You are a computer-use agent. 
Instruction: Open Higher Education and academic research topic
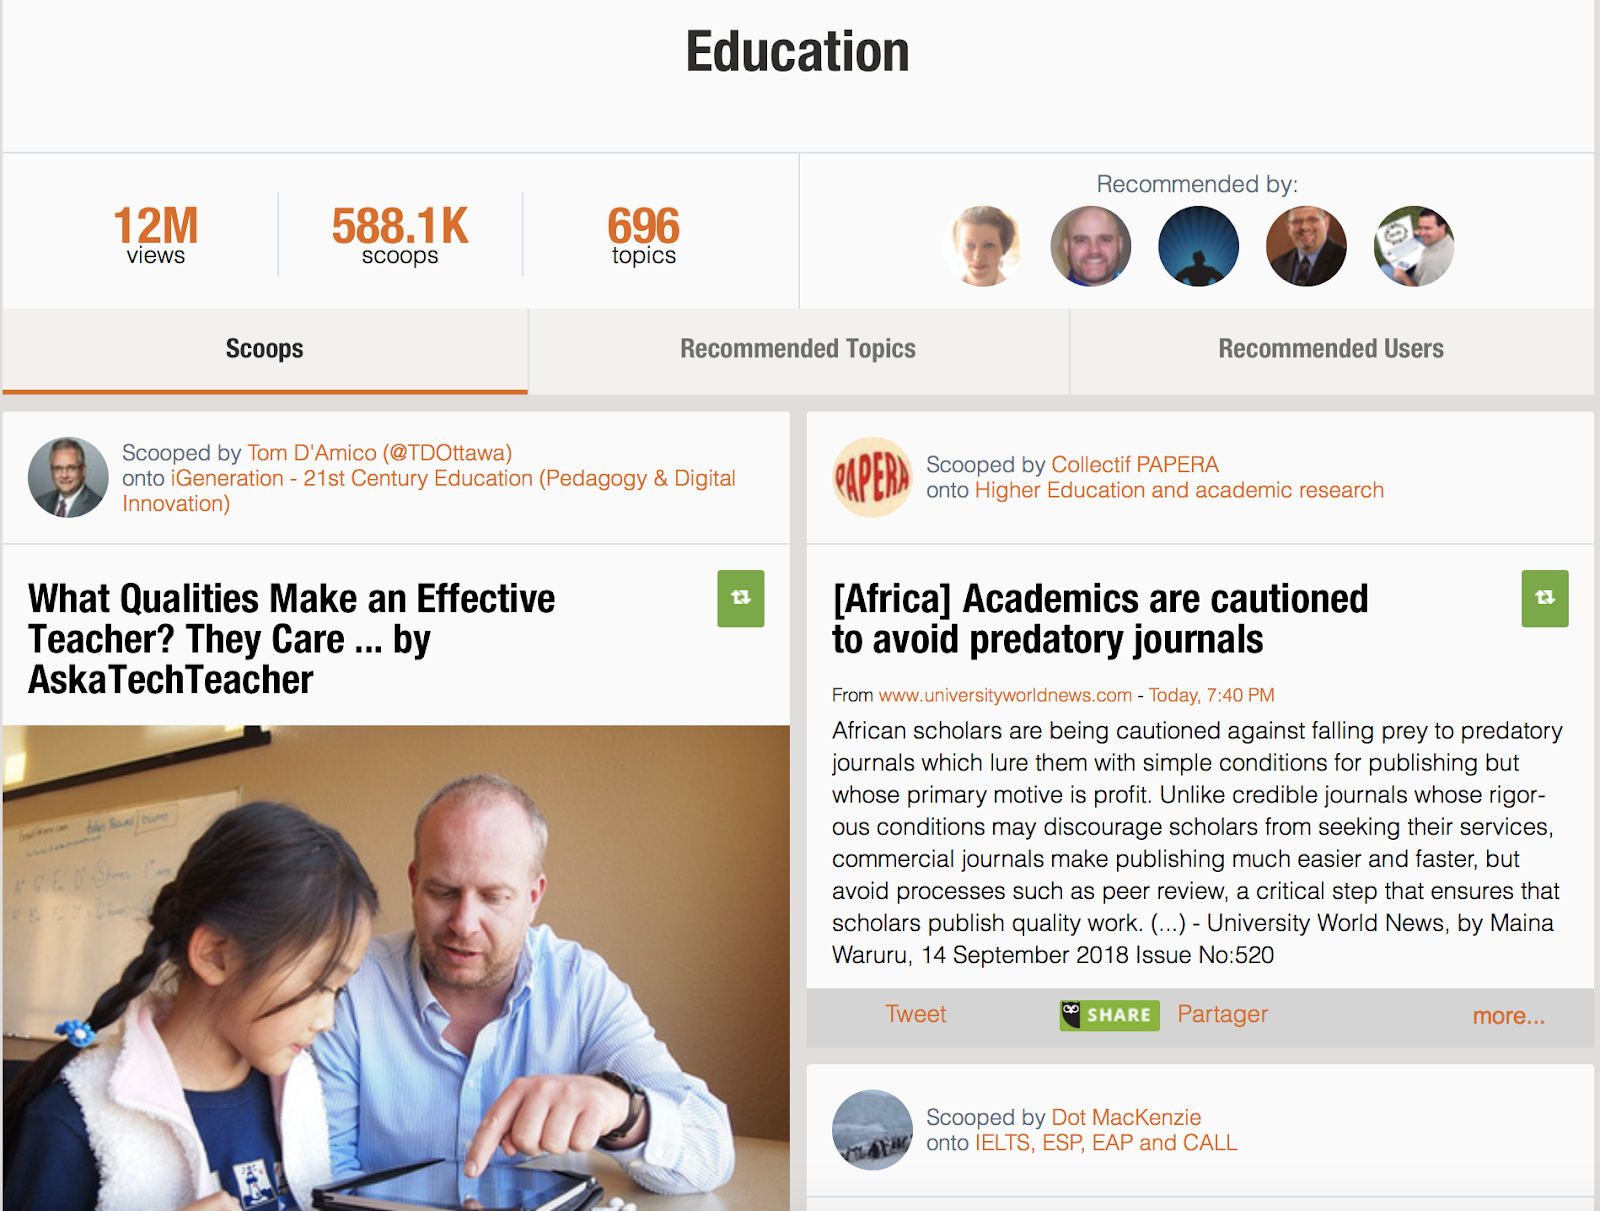pos(1179,490)
